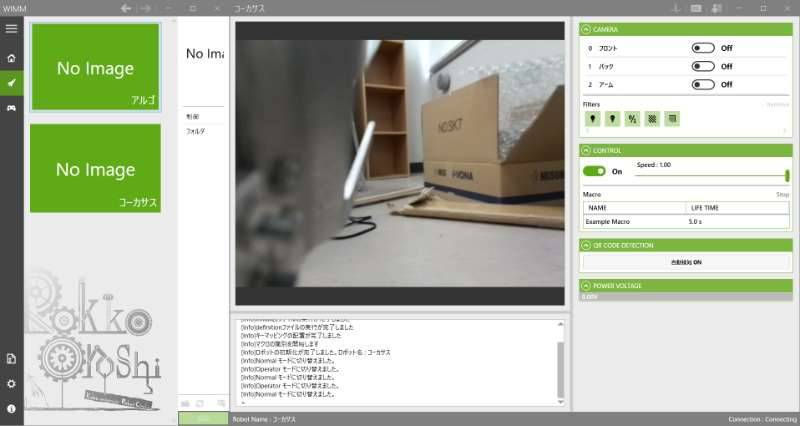Navigate back with the left arrow

(x=126, y=8)
